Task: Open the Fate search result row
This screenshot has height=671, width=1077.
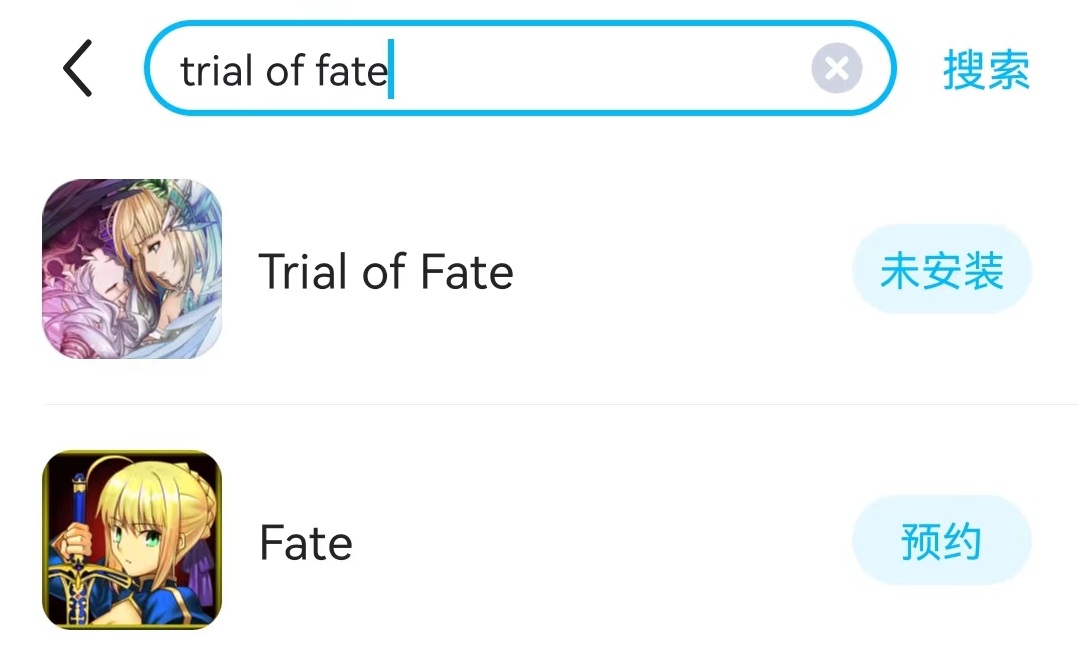Action: pos(538,540)
